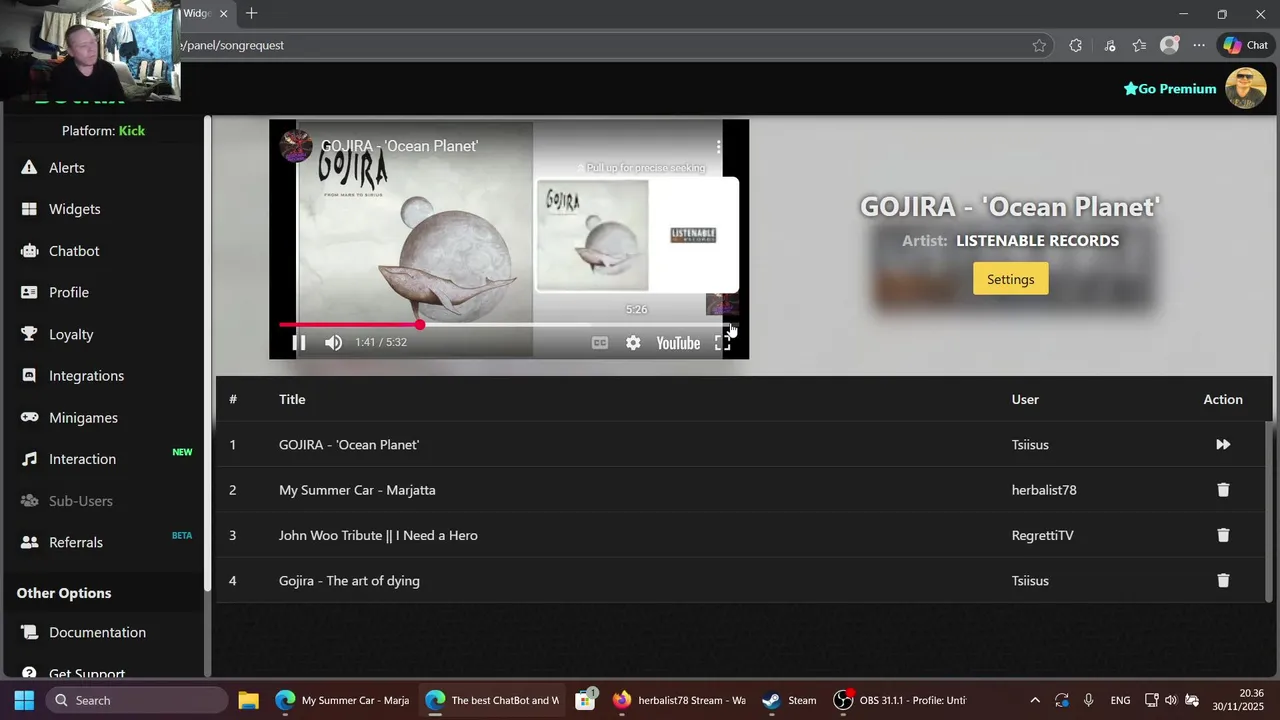Image resolution: width=1280 pixels, height=720 pixels.
Task: Switch to the OBS 31.1.1 window
Action: 901,700
